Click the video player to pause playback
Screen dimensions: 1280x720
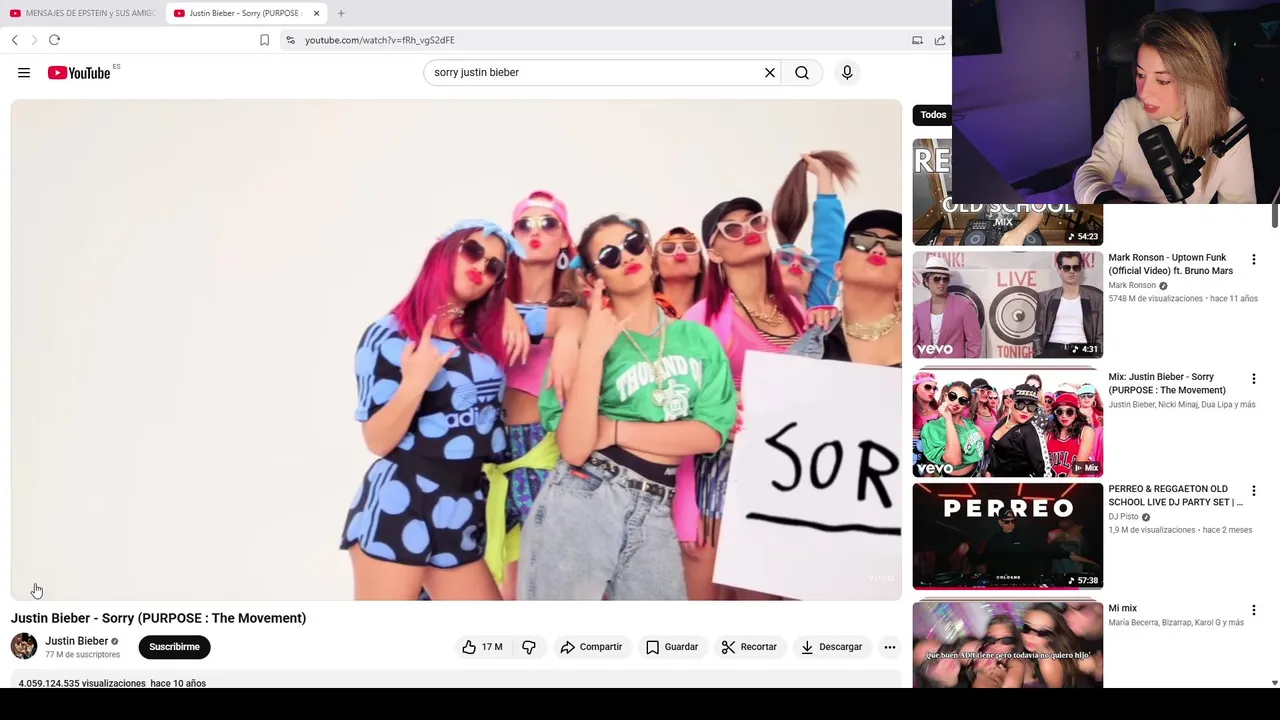click(456, 349)
